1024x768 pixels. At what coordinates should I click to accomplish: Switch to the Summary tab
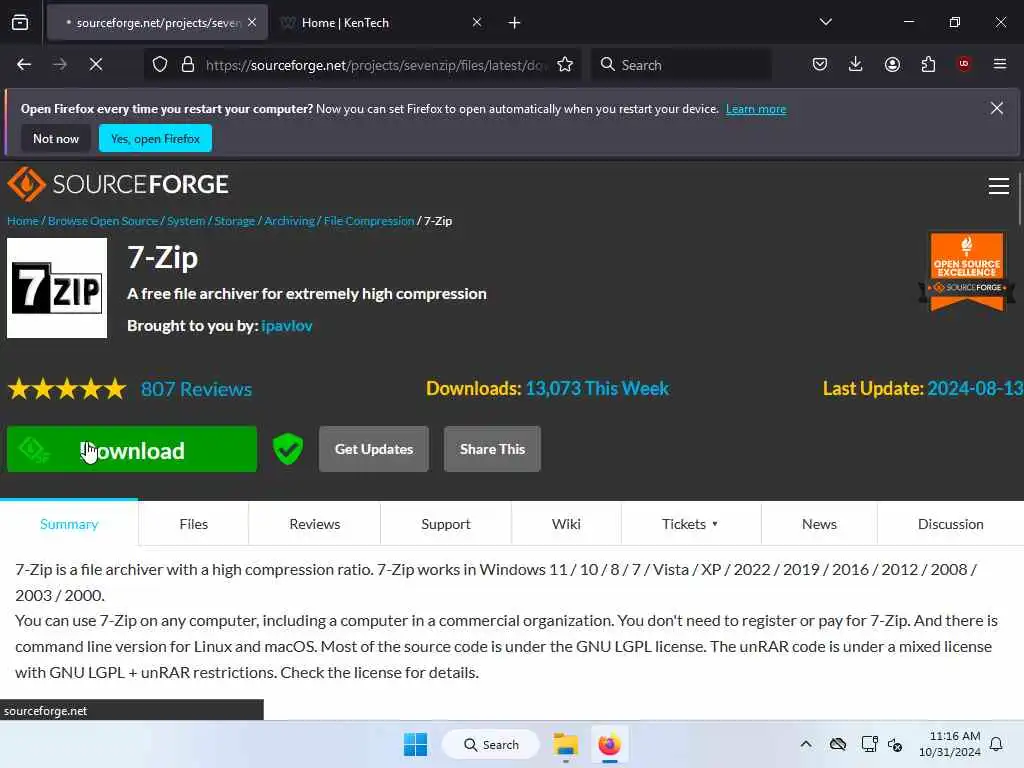click(x=69, y=524)
